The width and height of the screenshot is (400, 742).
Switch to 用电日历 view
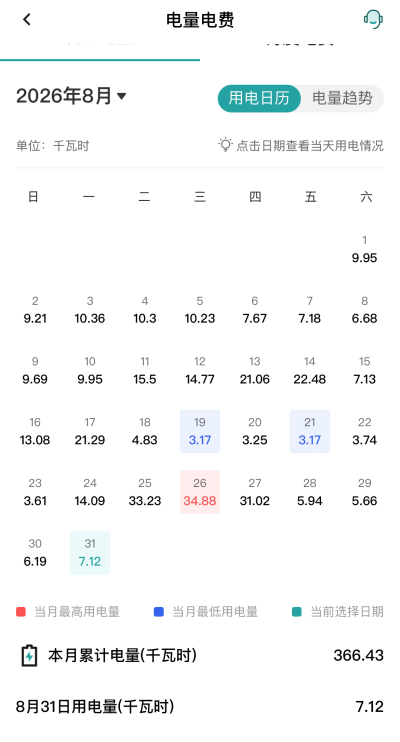[x=259, y=98]
